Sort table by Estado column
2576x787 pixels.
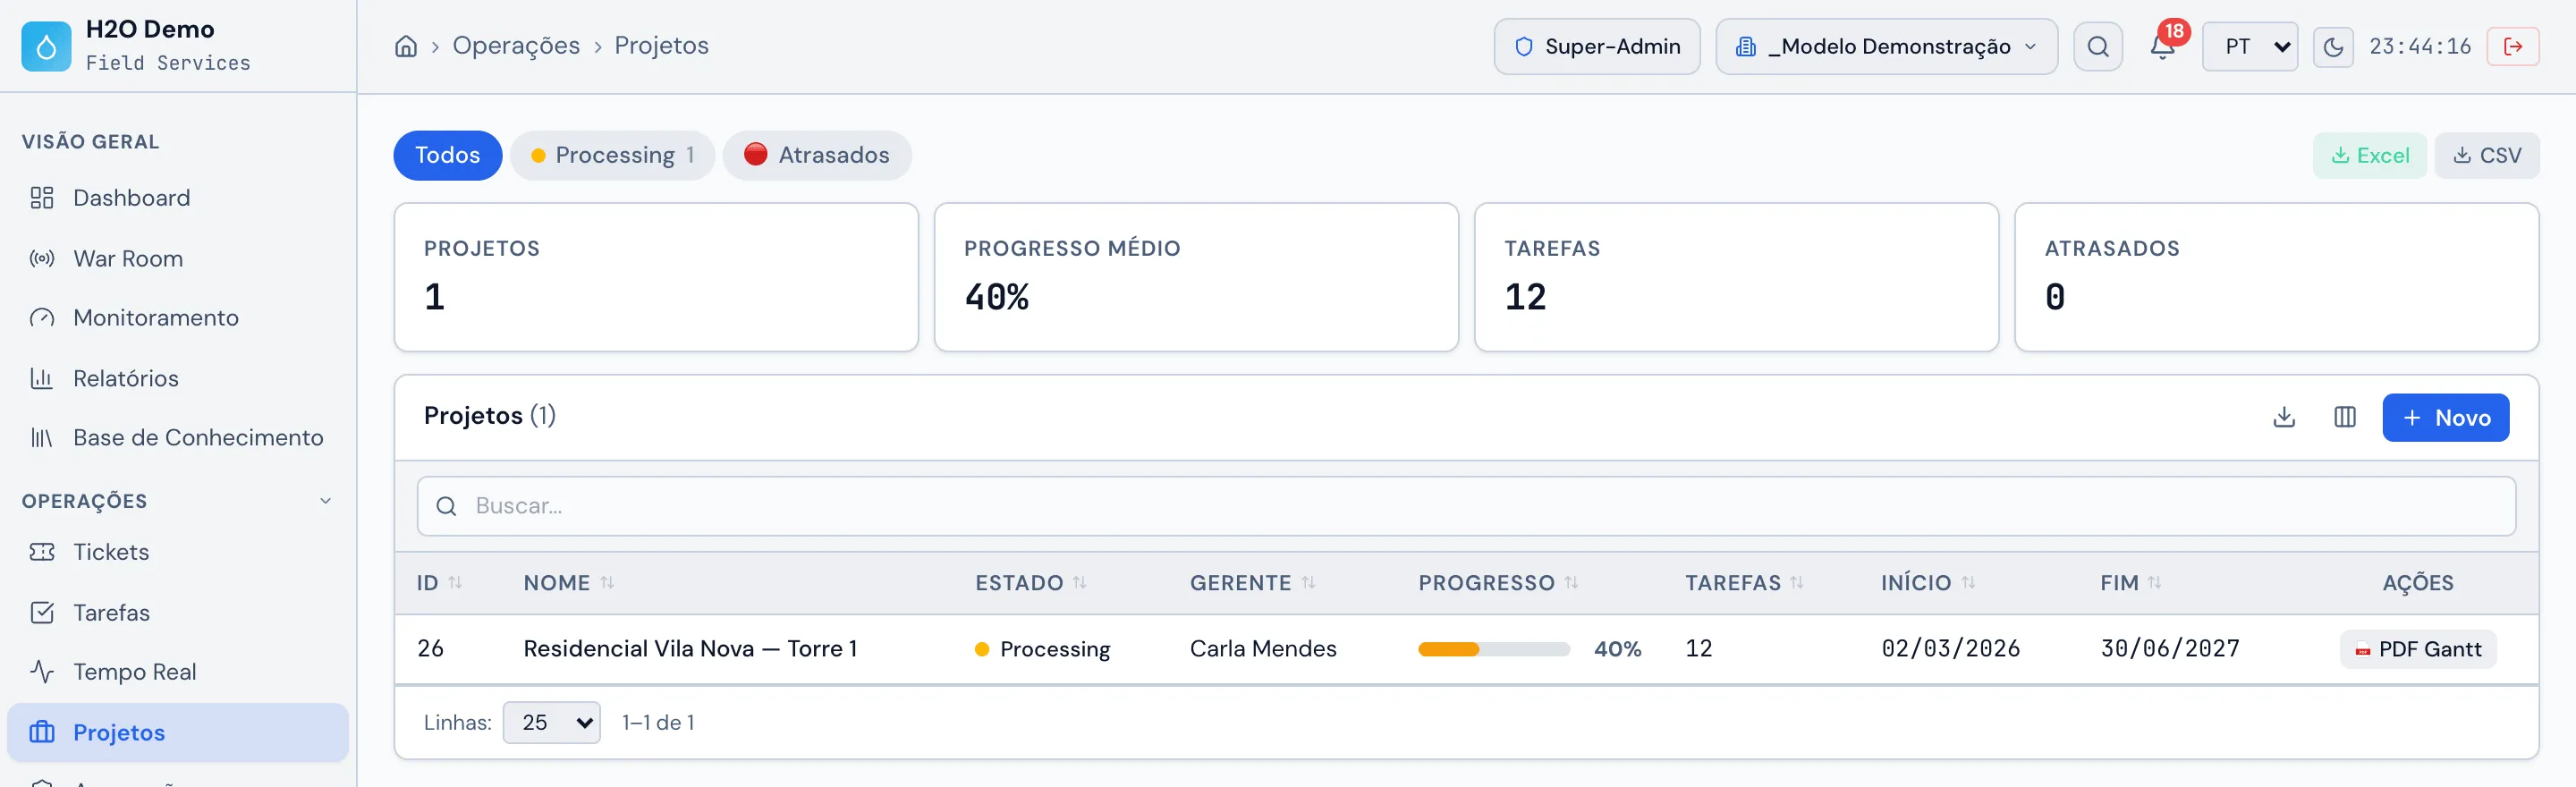click(x=1030, y=583)
